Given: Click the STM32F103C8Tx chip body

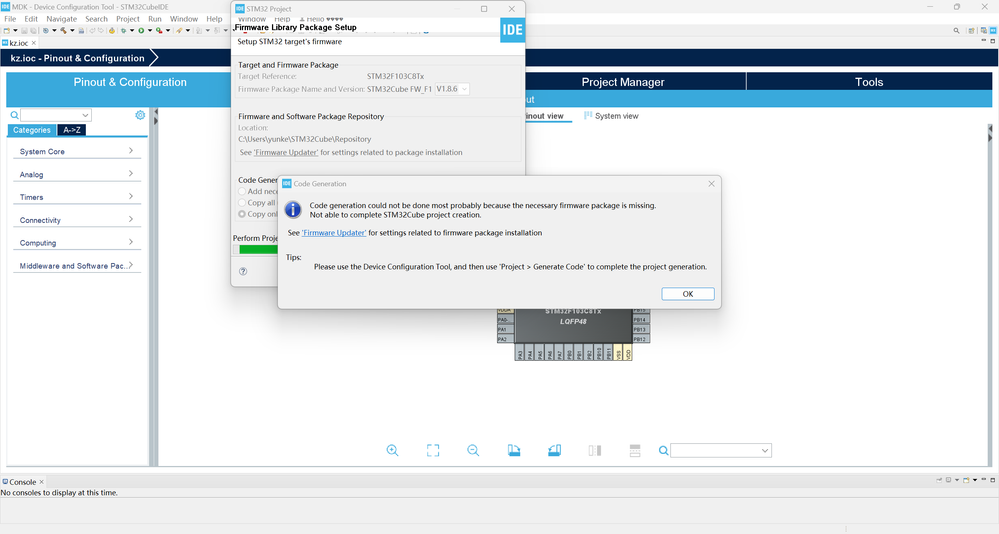Looking at the screenshot, I should coord(573,326).
